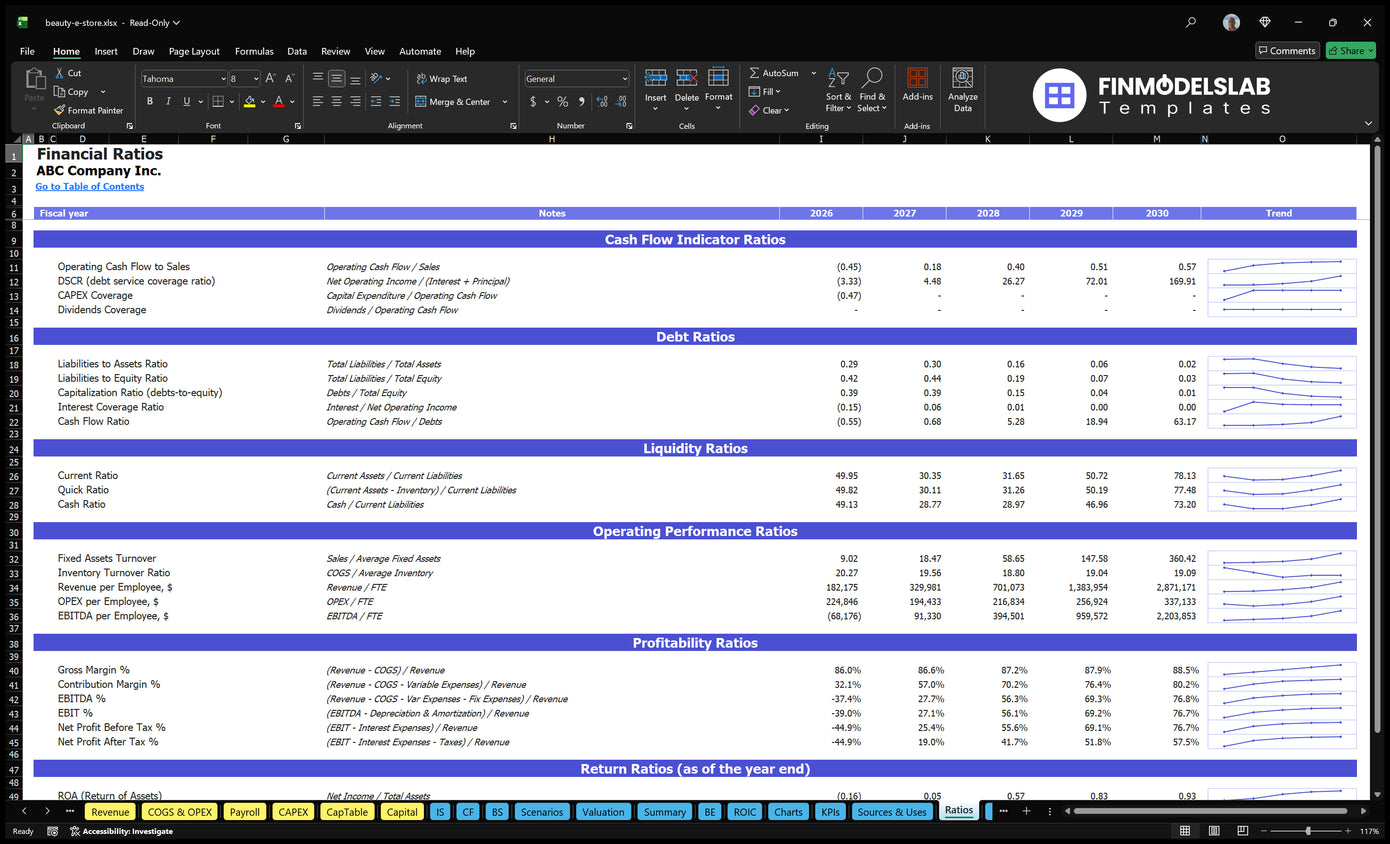
Task: Apply percent style number formatting
Action: click(562, 101)
